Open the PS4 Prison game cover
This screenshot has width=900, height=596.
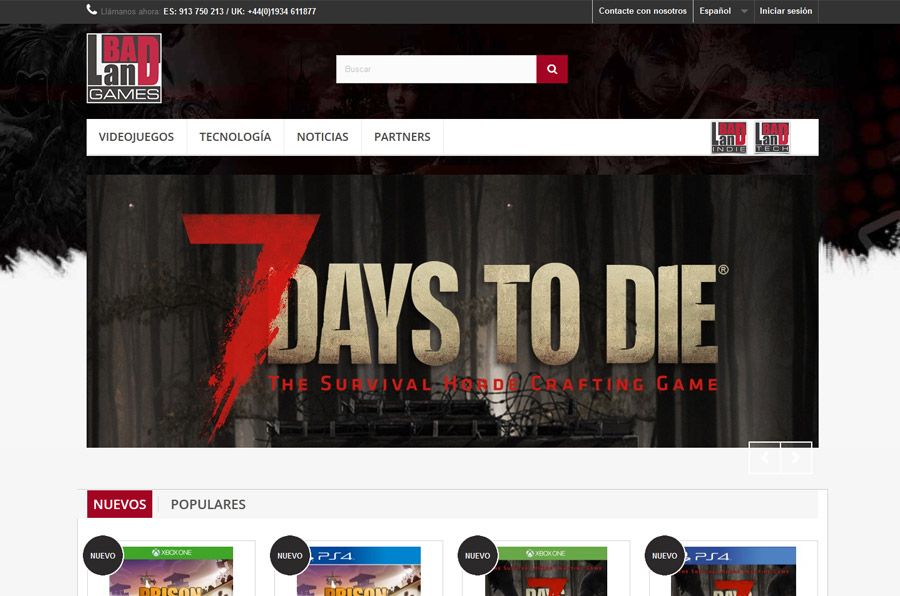(359, 571)
